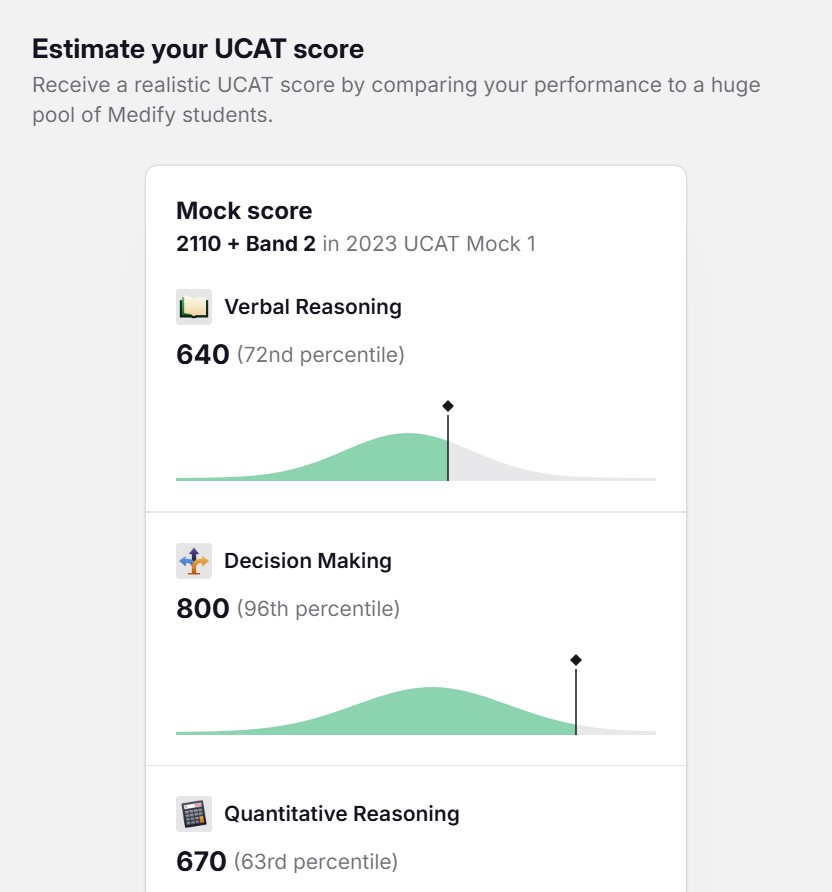Screen dimensions: 832x892
Task: Click the "2110 + Band 2" total score
Action: point(246,244)
